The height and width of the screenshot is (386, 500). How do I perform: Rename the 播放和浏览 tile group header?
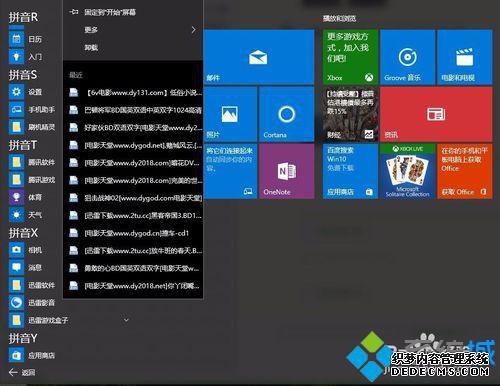pos(339,18)
